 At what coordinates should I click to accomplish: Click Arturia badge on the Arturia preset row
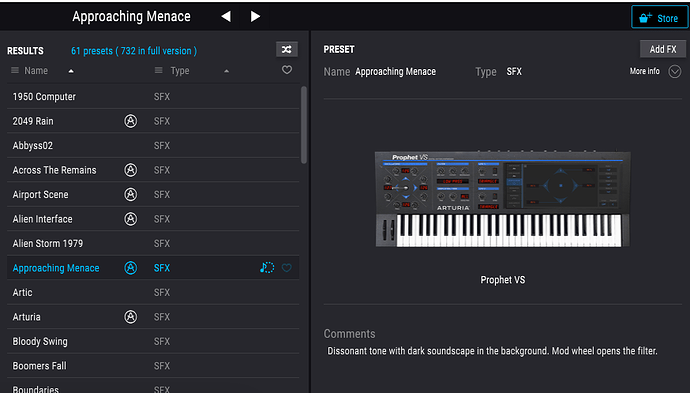coord(130,317)
